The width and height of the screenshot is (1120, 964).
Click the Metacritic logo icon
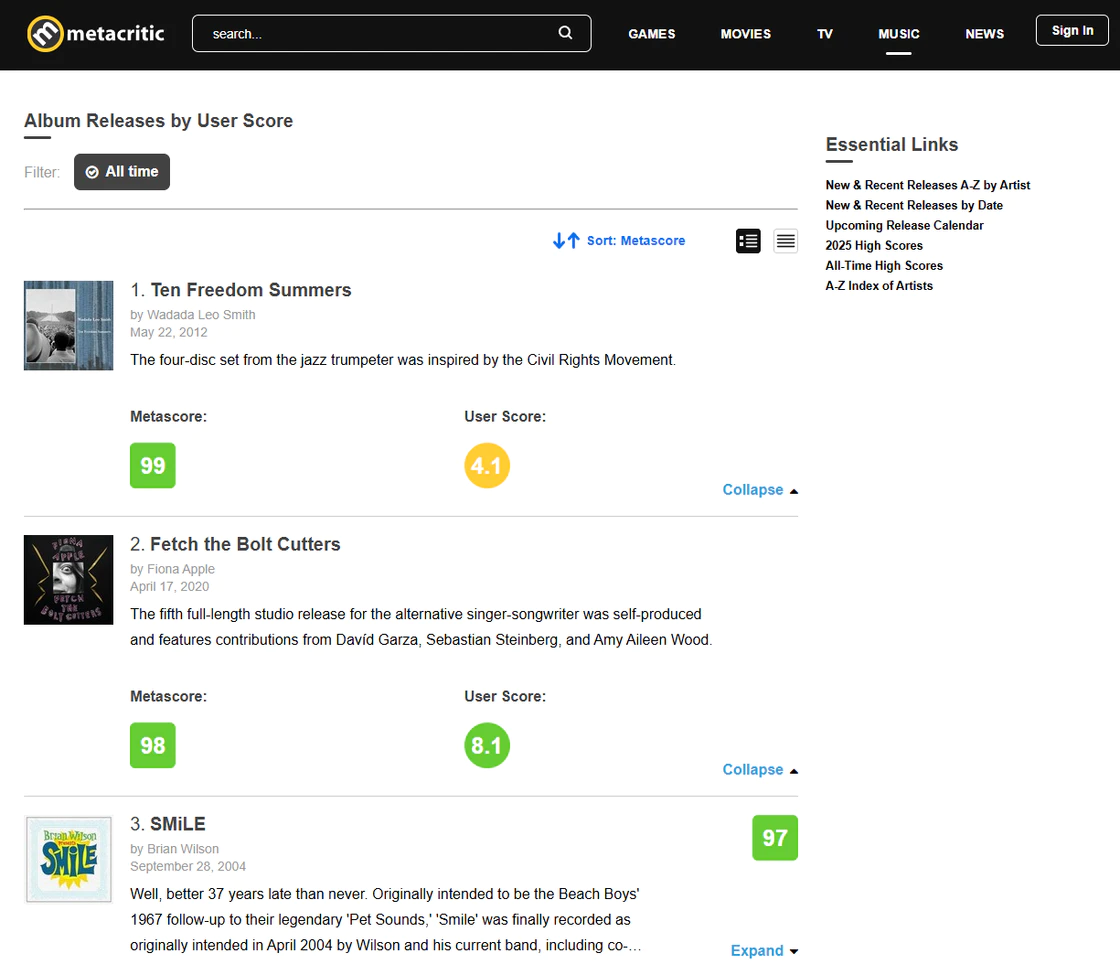(x=44, y=34)
